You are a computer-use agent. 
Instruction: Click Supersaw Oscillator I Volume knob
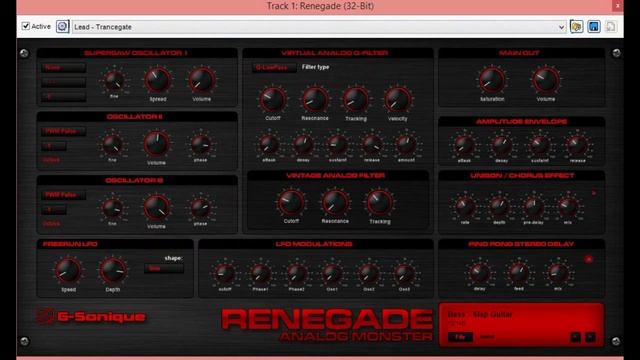coord(202,80)
